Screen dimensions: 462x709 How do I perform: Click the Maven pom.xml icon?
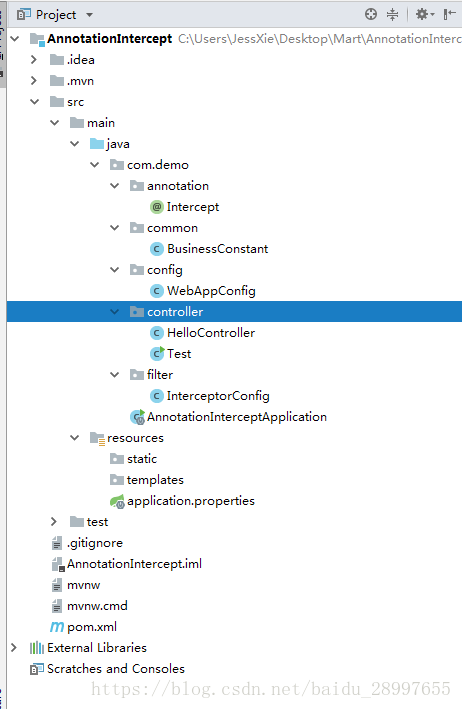57,627
